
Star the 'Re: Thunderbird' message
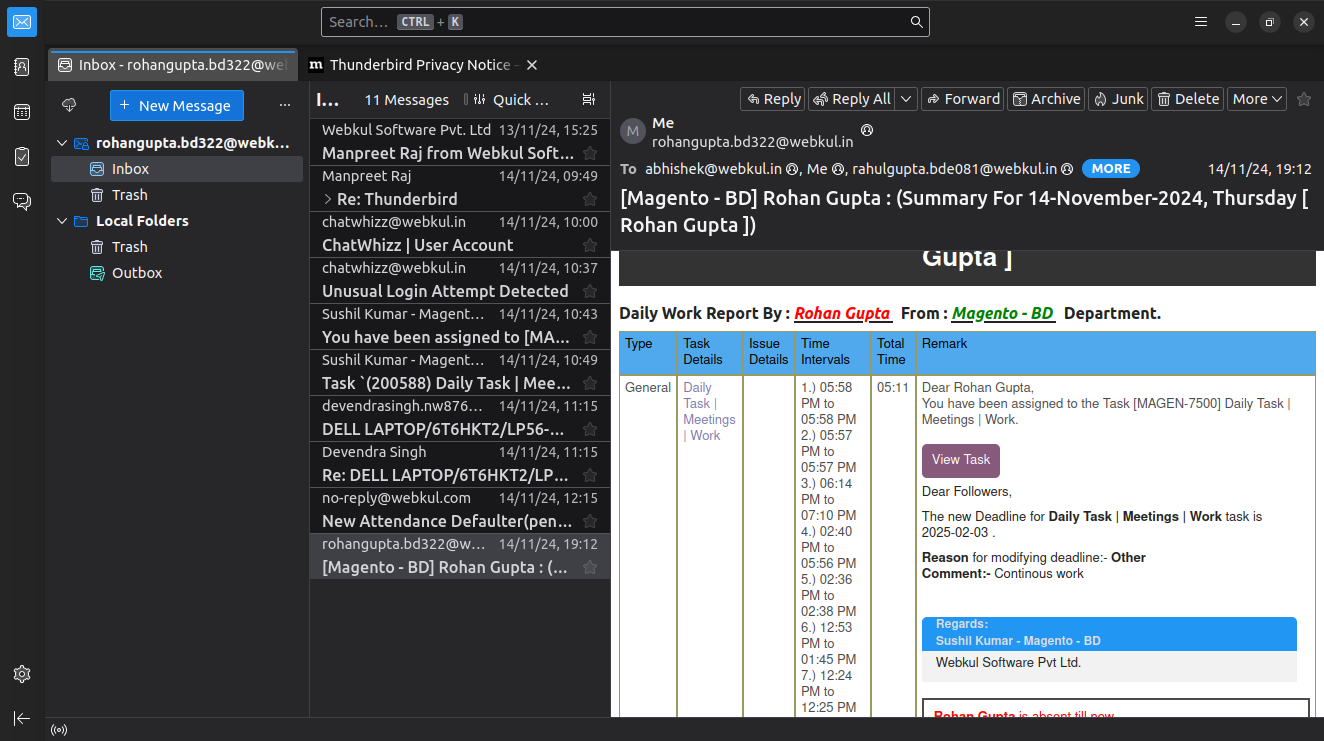pyautogui.click(x=590, y=199)
